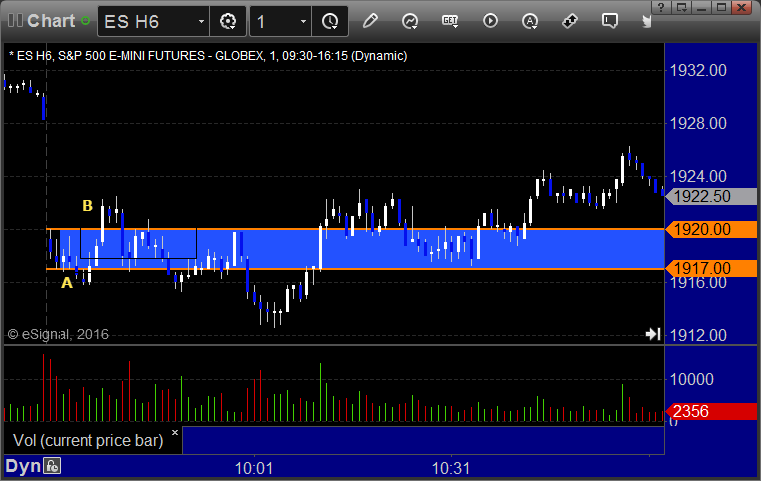Click the 1922.50 current price marker
This screenshot has width=761, height=481.
coord(711,196)
